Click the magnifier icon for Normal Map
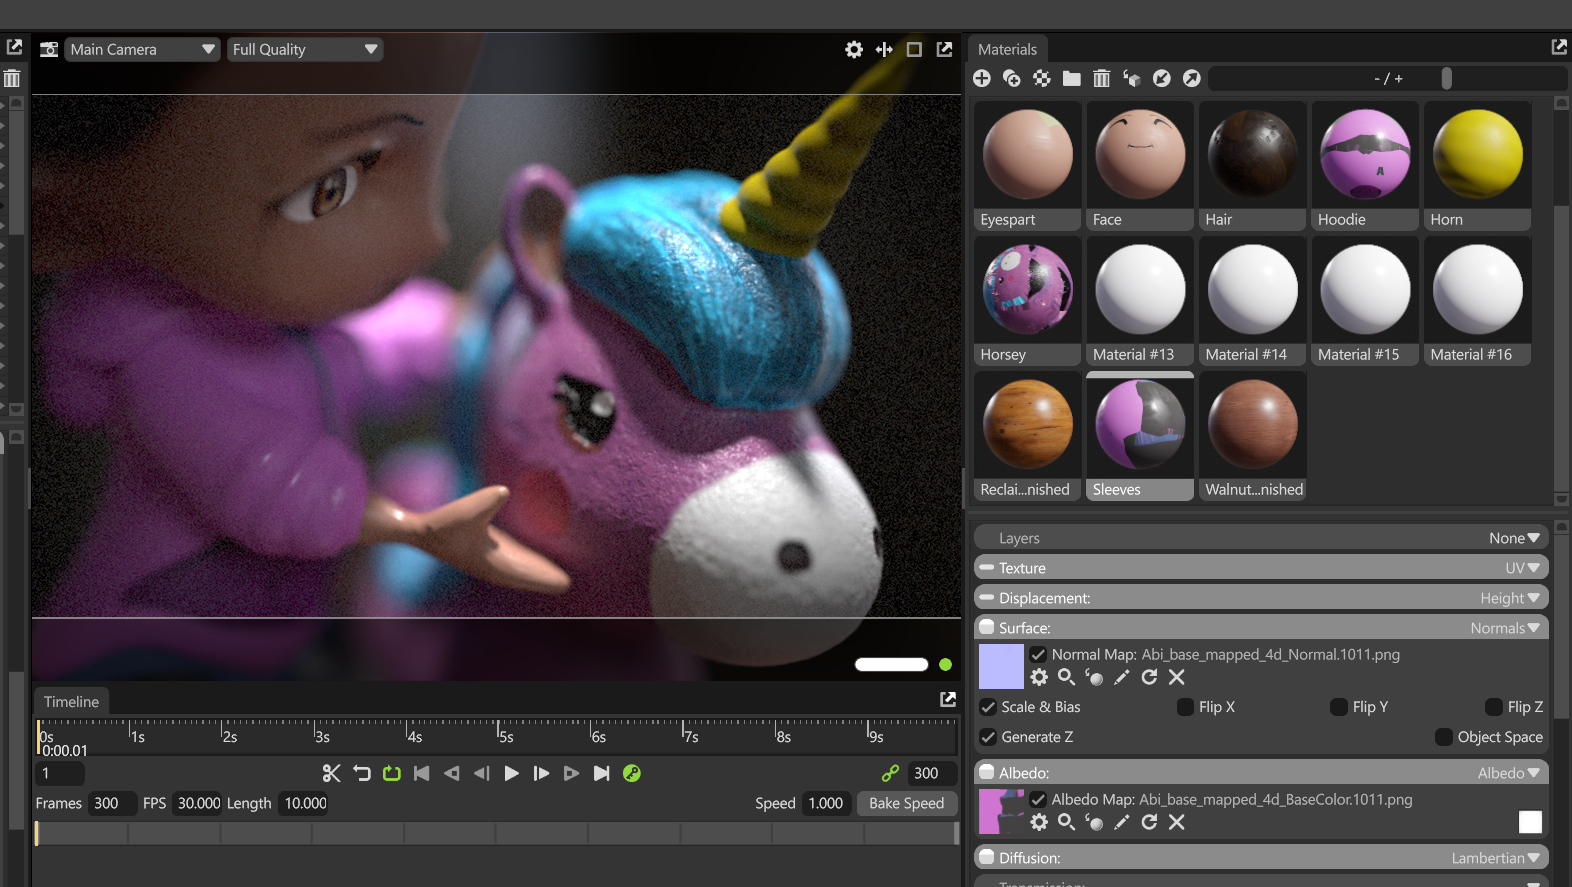Viewport: 1572px width, 887px height. [x=1067, y=677]
